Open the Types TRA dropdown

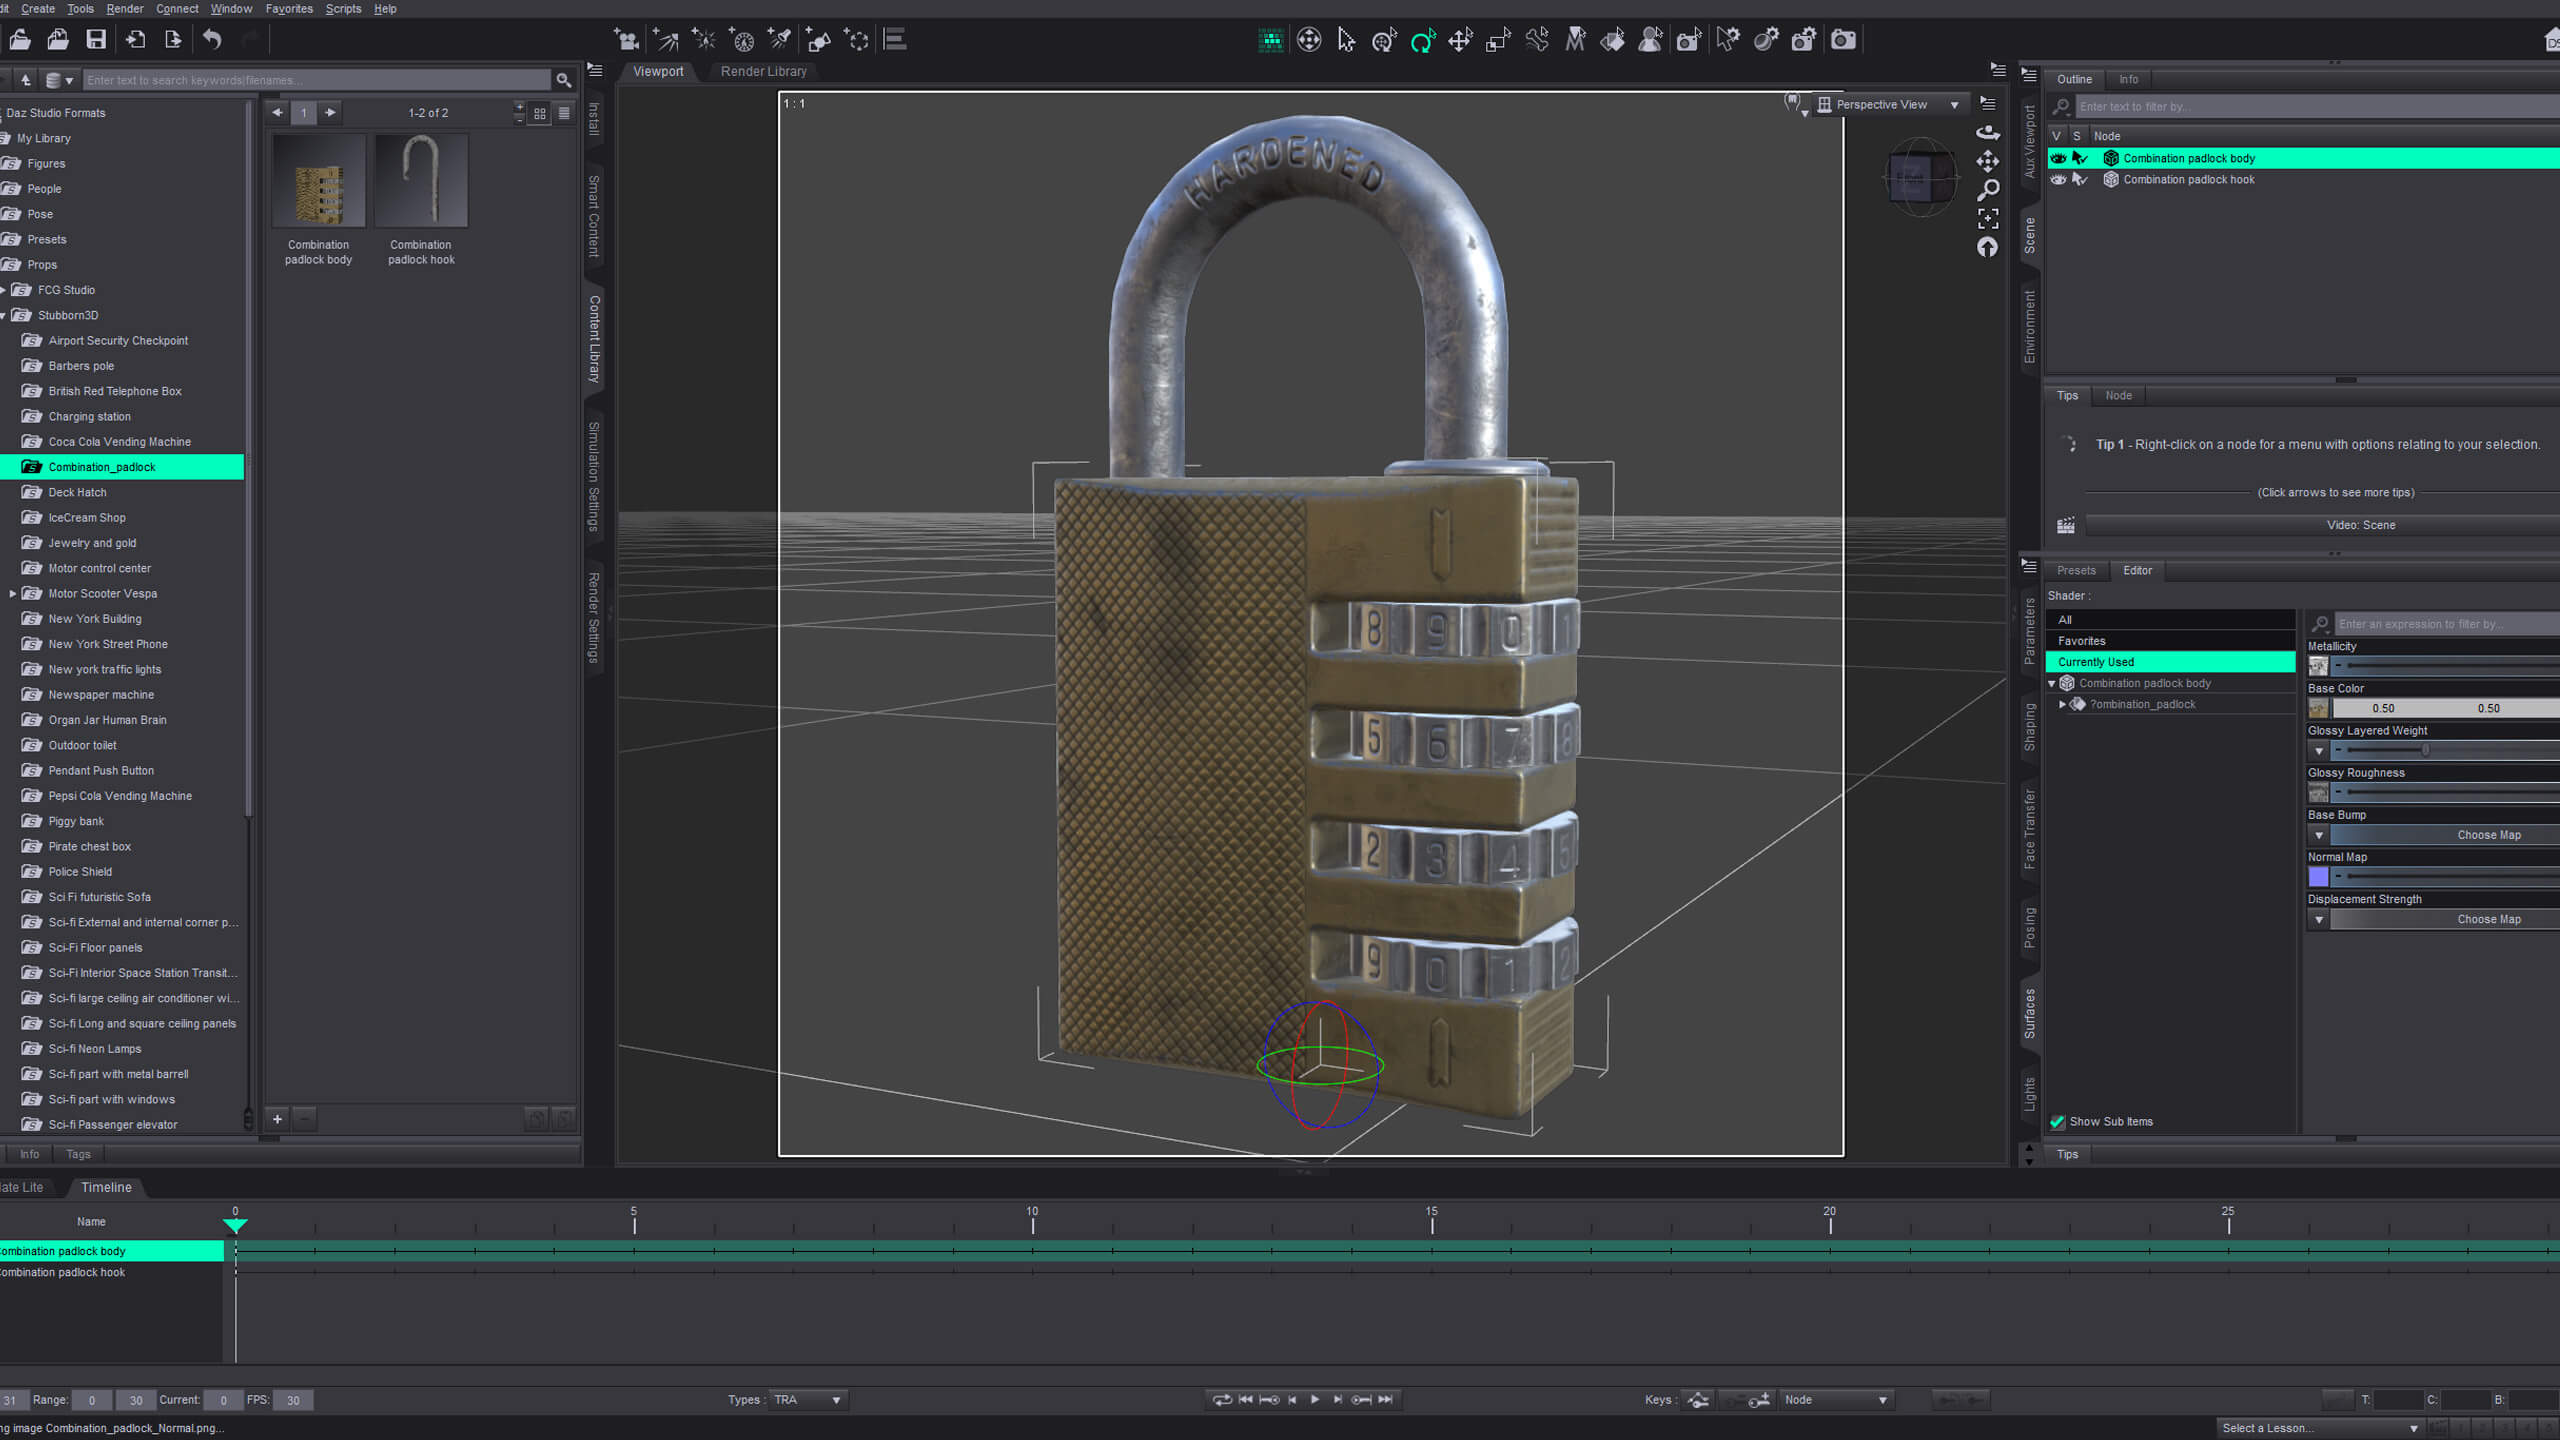point(807,1400)
